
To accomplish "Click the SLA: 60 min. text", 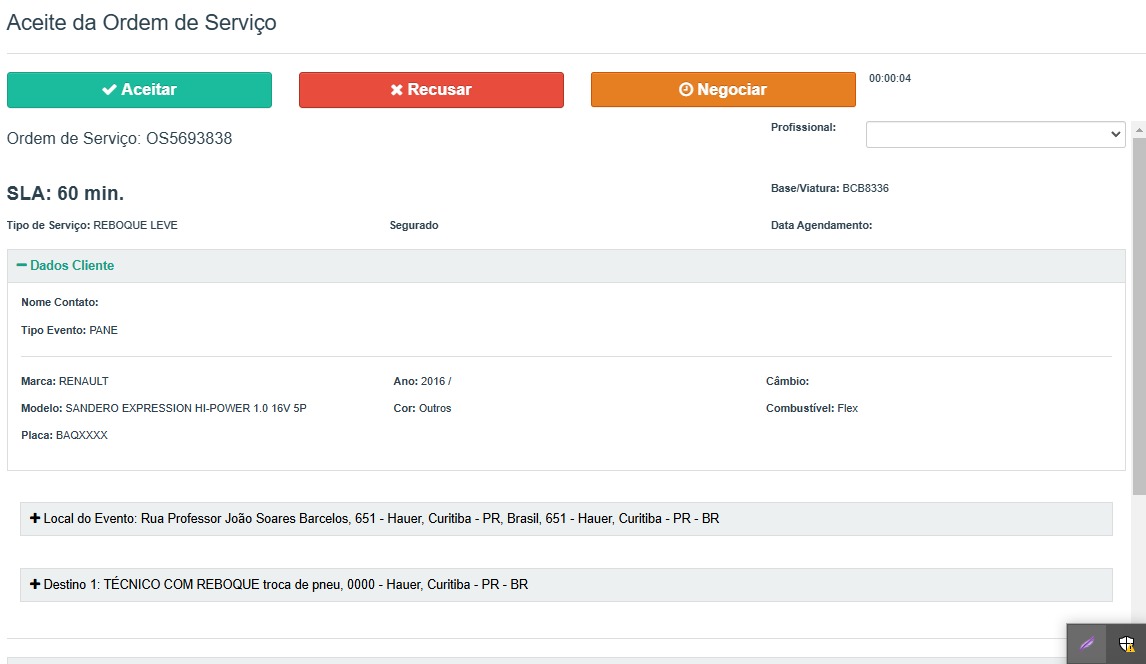I will click(x=65, y=194).
